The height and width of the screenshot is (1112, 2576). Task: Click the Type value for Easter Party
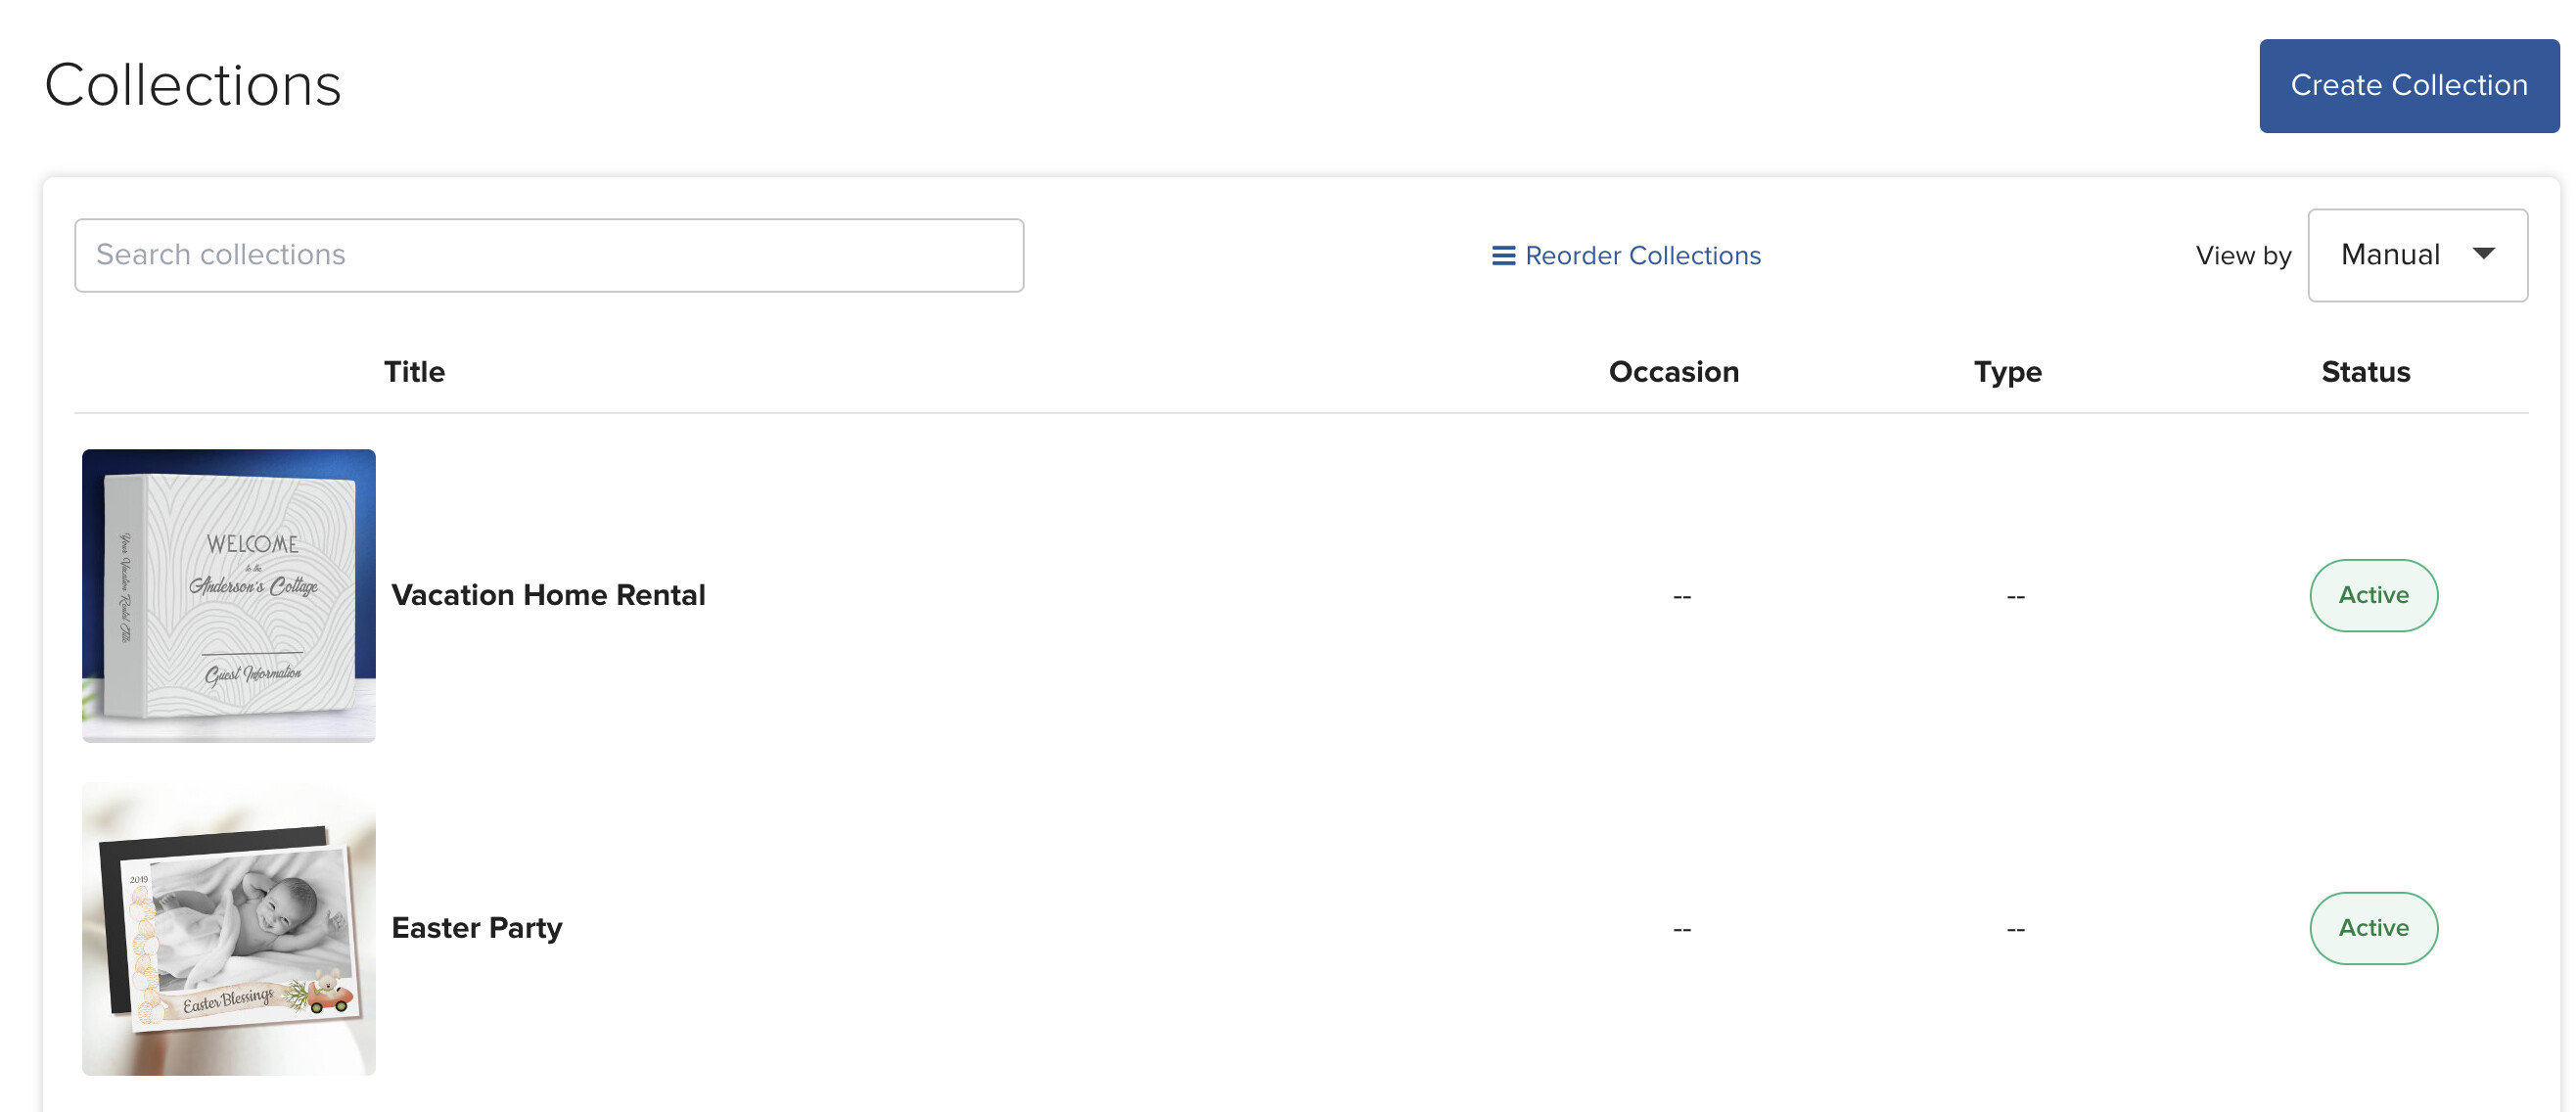(2015, 930)
